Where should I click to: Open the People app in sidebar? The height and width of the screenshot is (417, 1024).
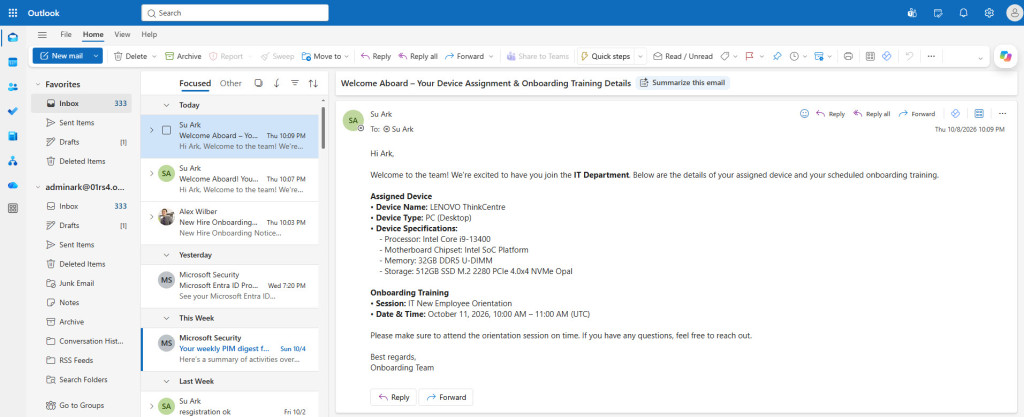(x=13, y=87)
